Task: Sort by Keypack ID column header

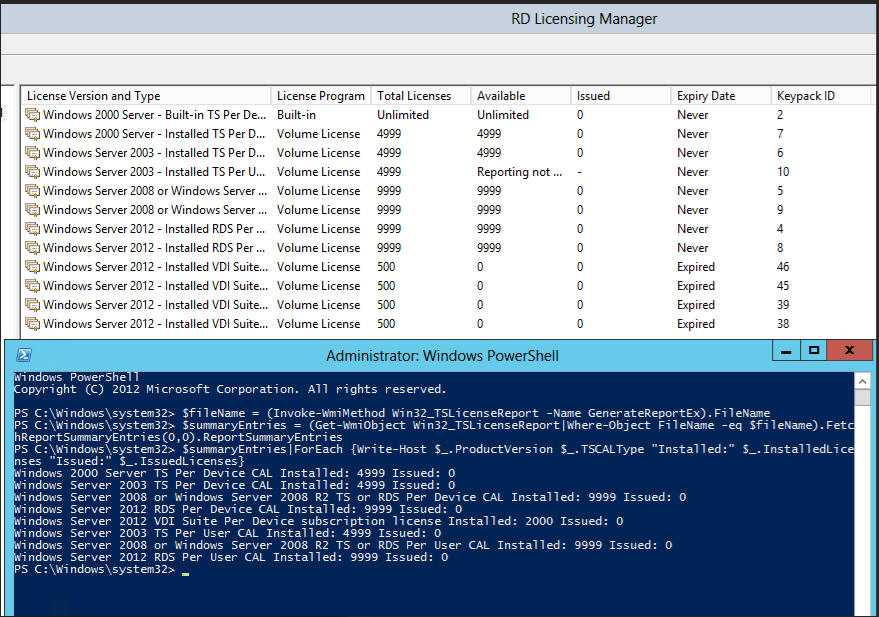Action: tap(820, 96)
